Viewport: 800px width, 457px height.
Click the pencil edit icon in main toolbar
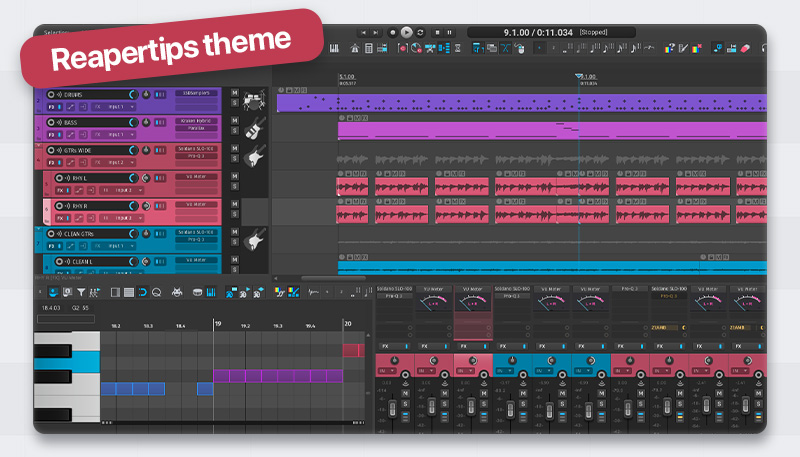[x=683, y=48]
